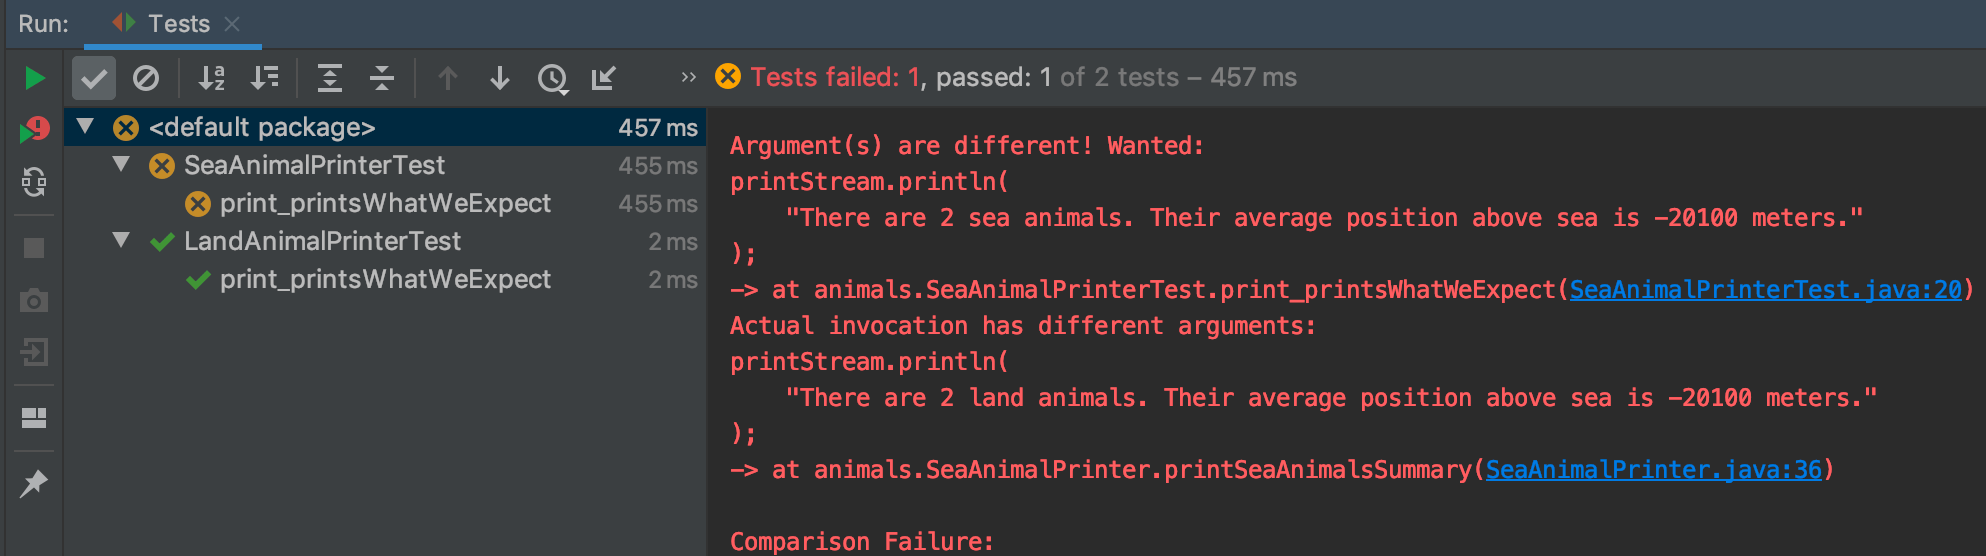Collapse the LandAnimalPrinterTest node

(x=122, y=241)
